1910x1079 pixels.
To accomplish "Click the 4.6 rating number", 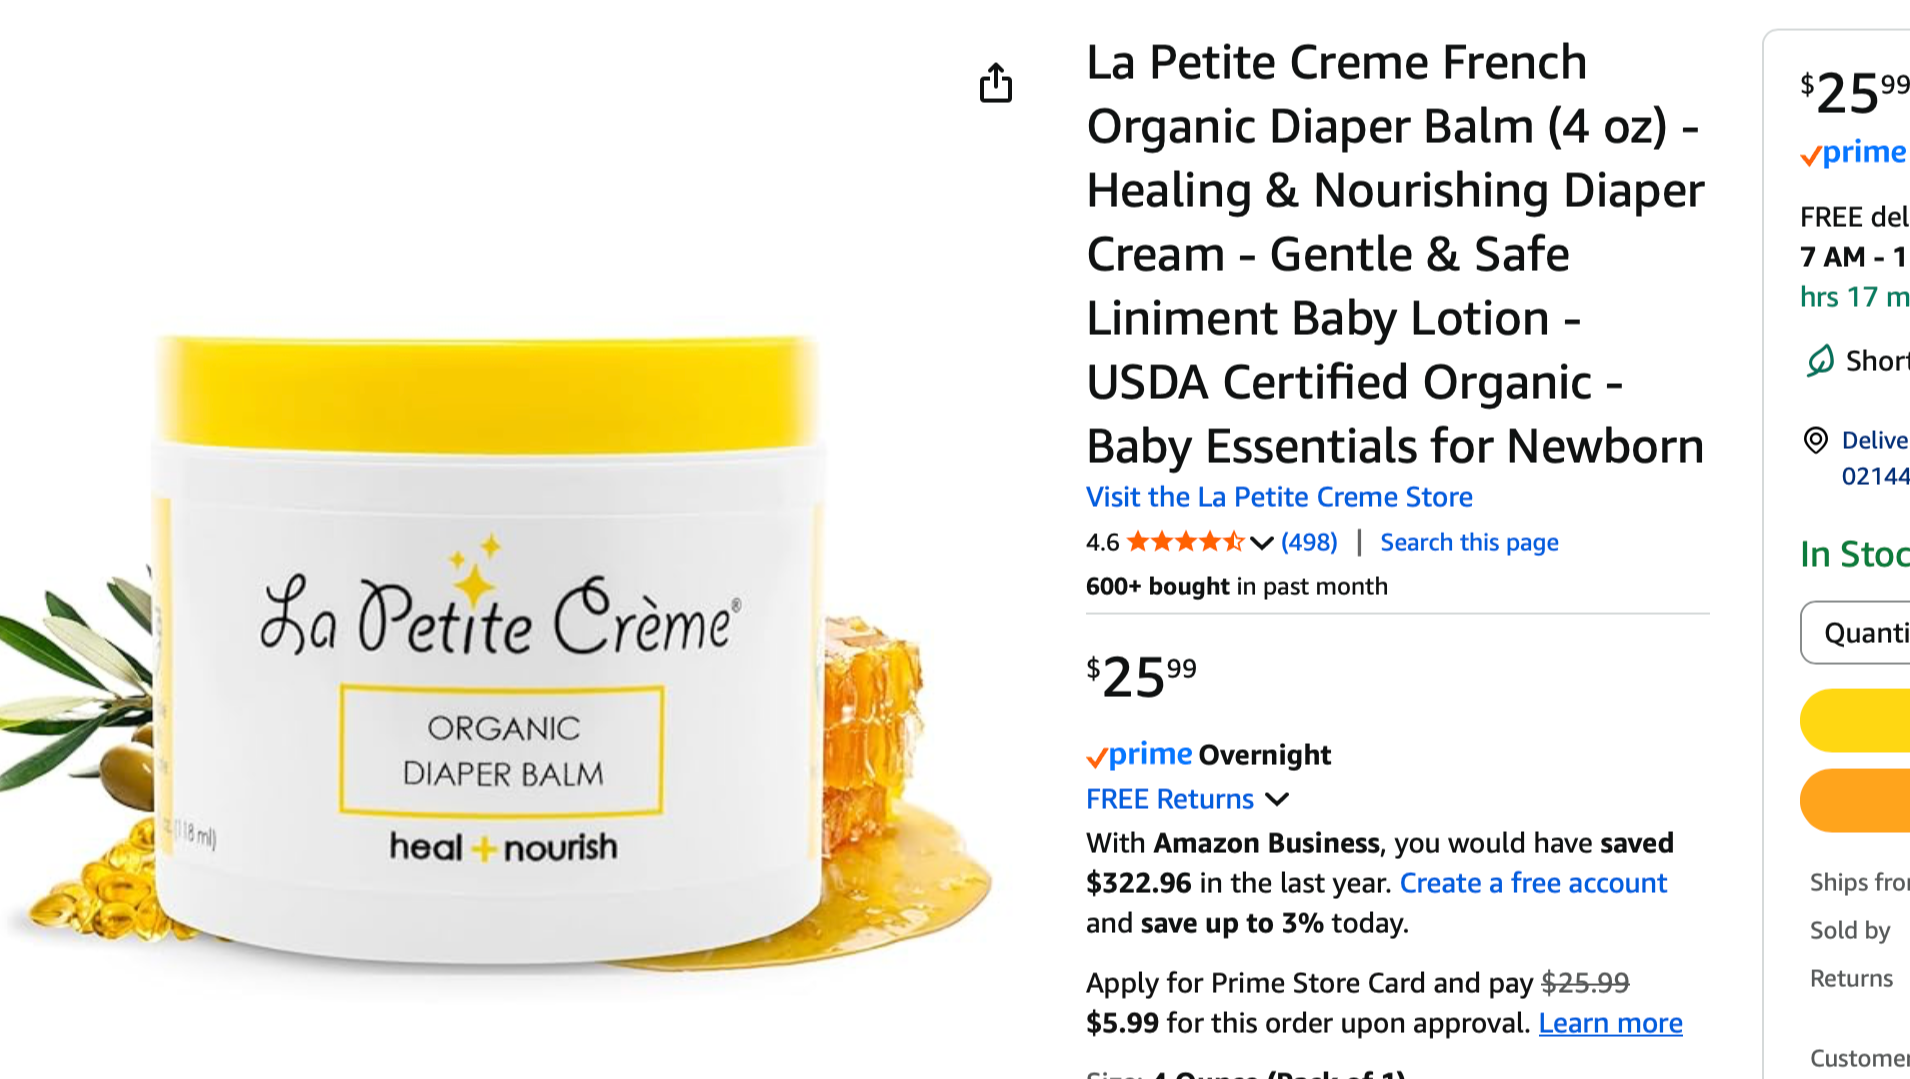I will [1102, 543].
